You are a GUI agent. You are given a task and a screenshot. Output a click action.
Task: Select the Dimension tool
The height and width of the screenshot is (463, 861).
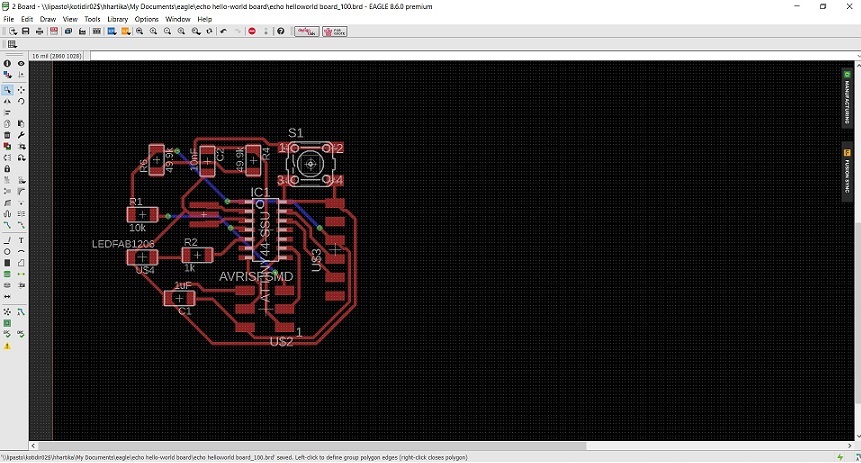pos(7,297)
